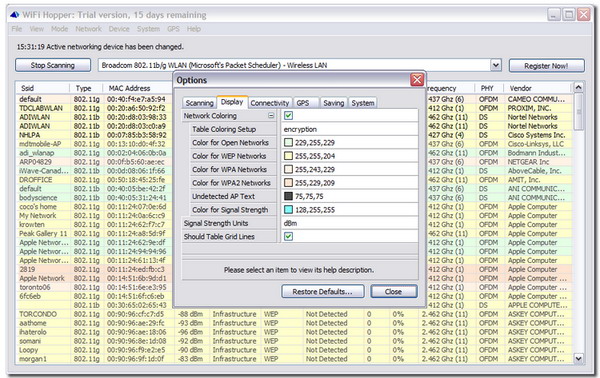Click the Restore Defaults button
The height and width of the screenshot is (378, 600).
tap(323, 292)
